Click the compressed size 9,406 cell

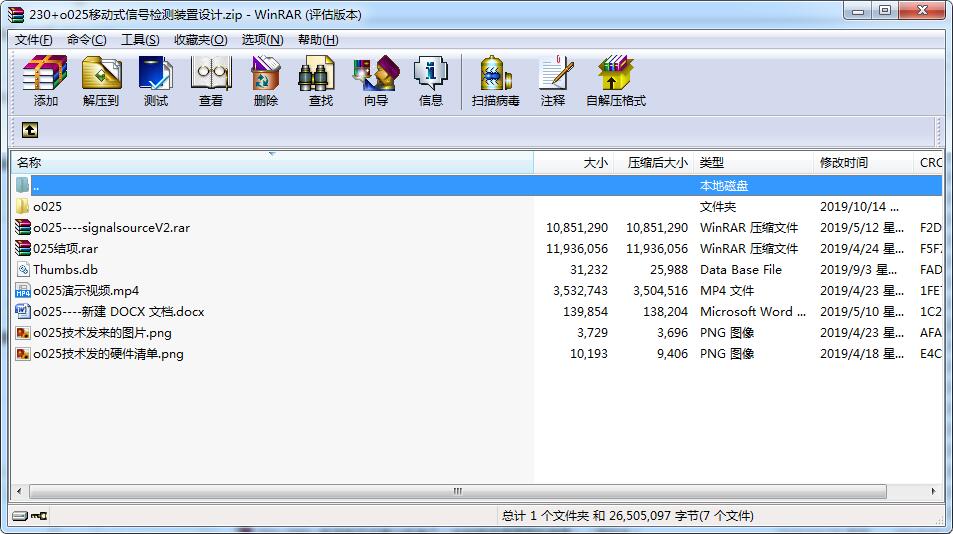[x=672, y=354]
